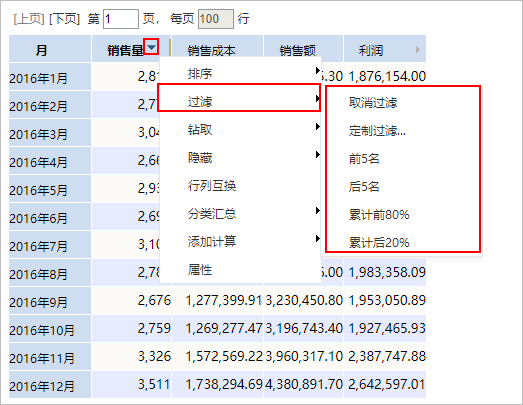Click cost cell 1,738,294.69
The image size is (523, 405).
[217, 385]
